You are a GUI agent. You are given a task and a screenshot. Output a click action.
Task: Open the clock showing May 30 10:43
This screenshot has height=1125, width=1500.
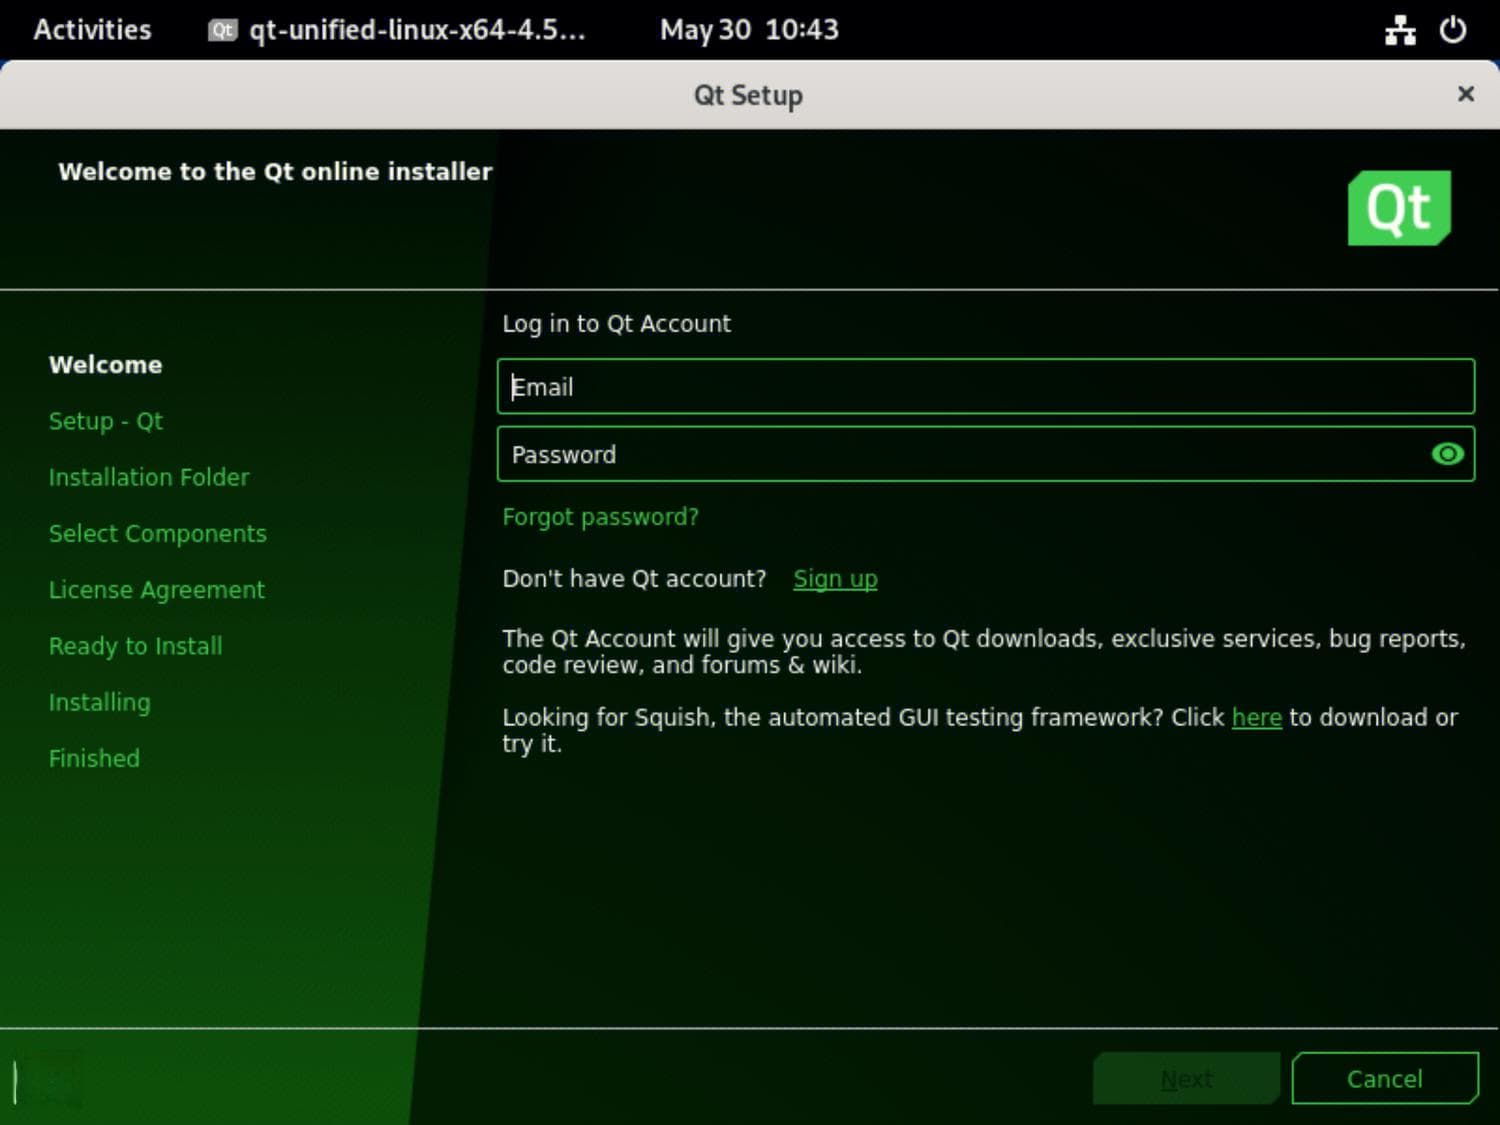point(749,30)
